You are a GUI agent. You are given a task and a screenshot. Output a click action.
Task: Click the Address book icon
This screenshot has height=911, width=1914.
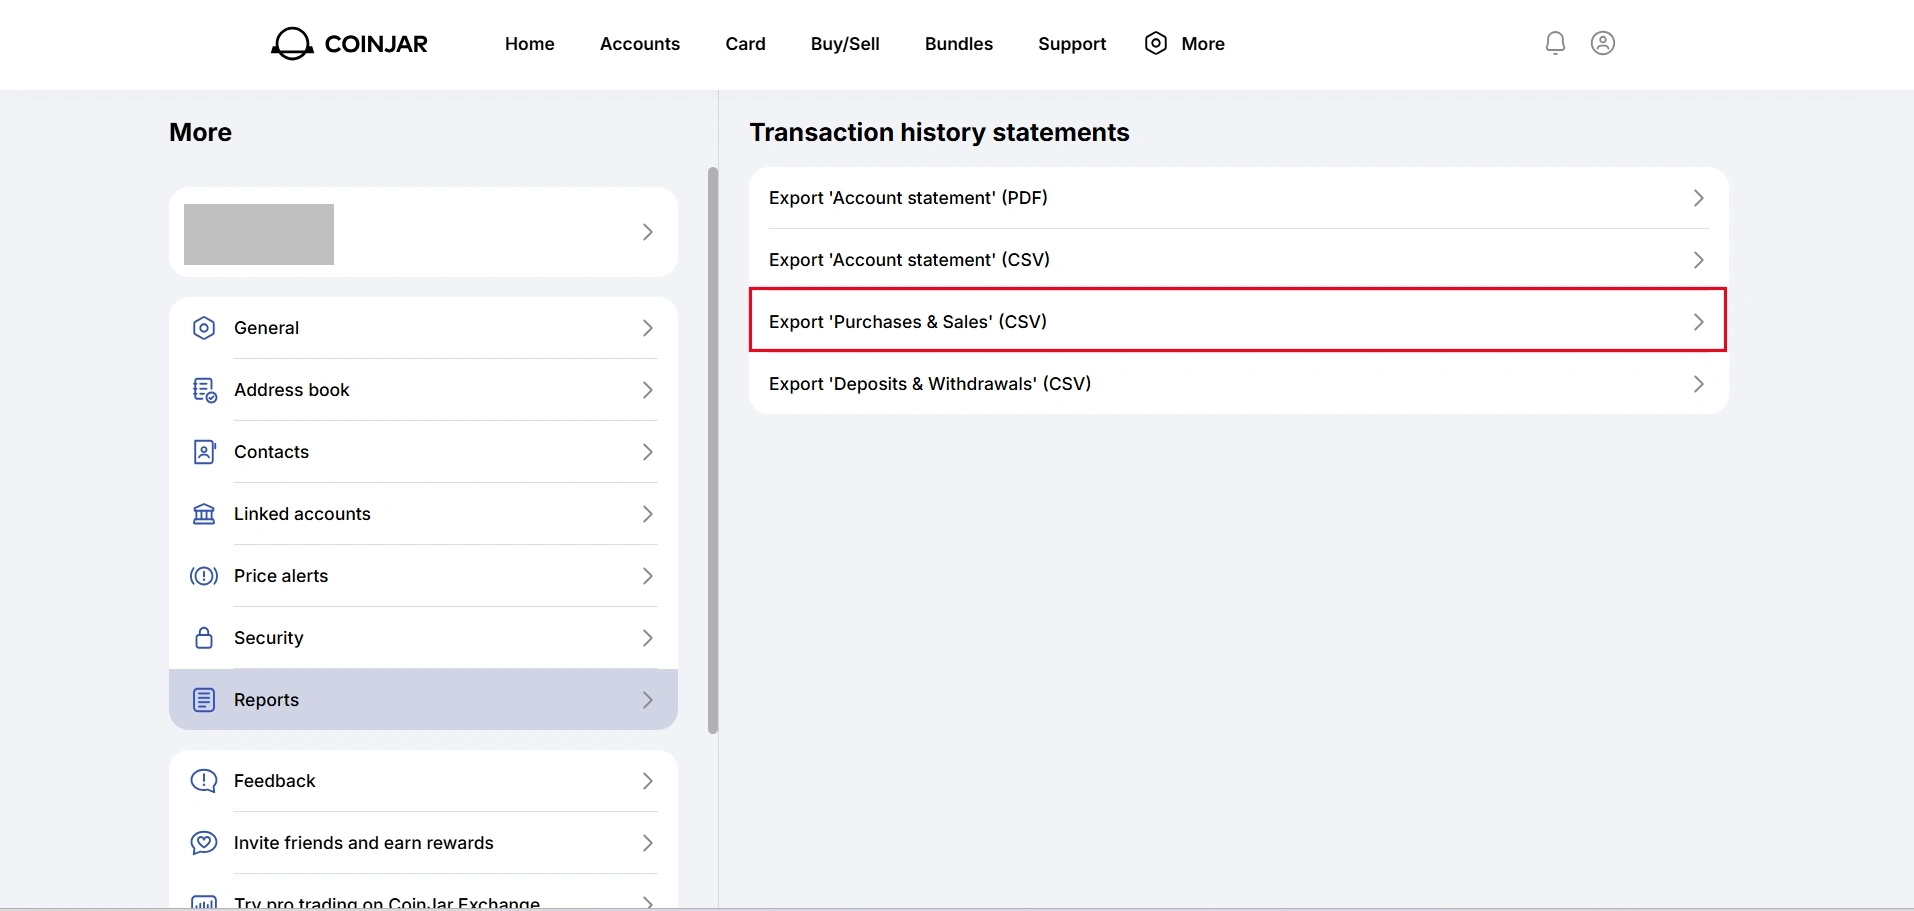(x=204, y=390)
